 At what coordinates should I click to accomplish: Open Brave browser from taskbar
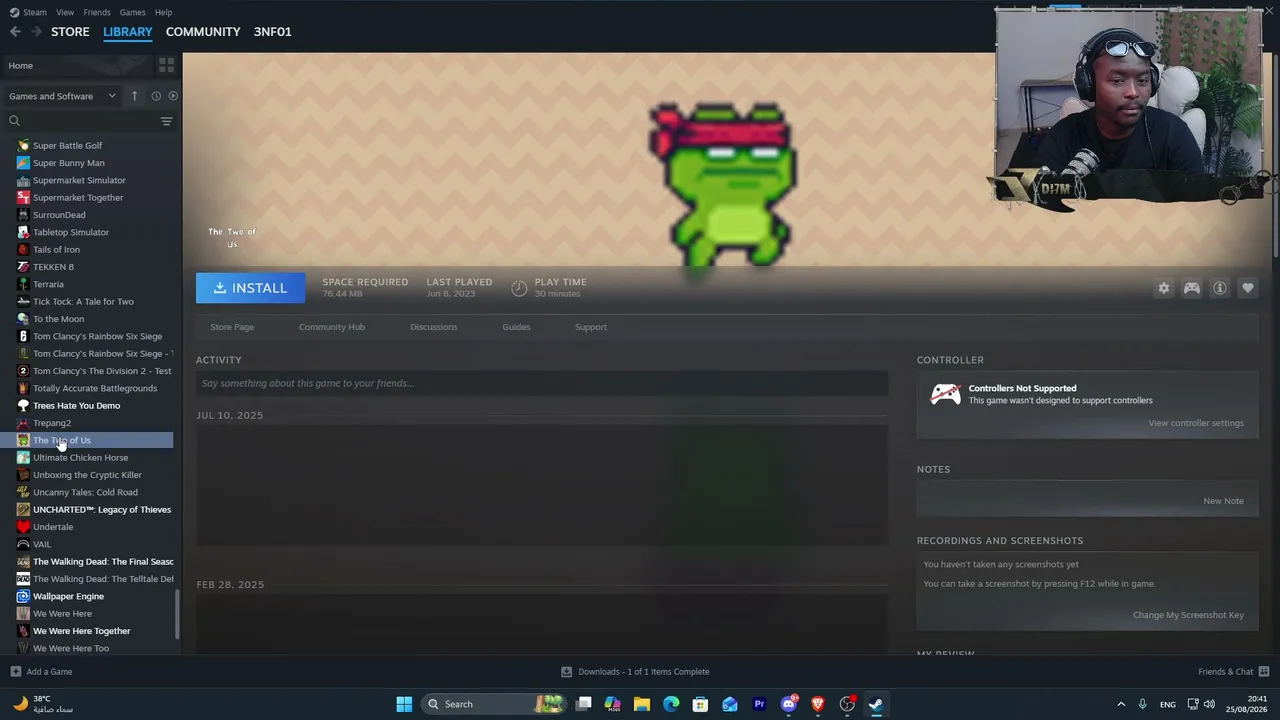(818, 704)
